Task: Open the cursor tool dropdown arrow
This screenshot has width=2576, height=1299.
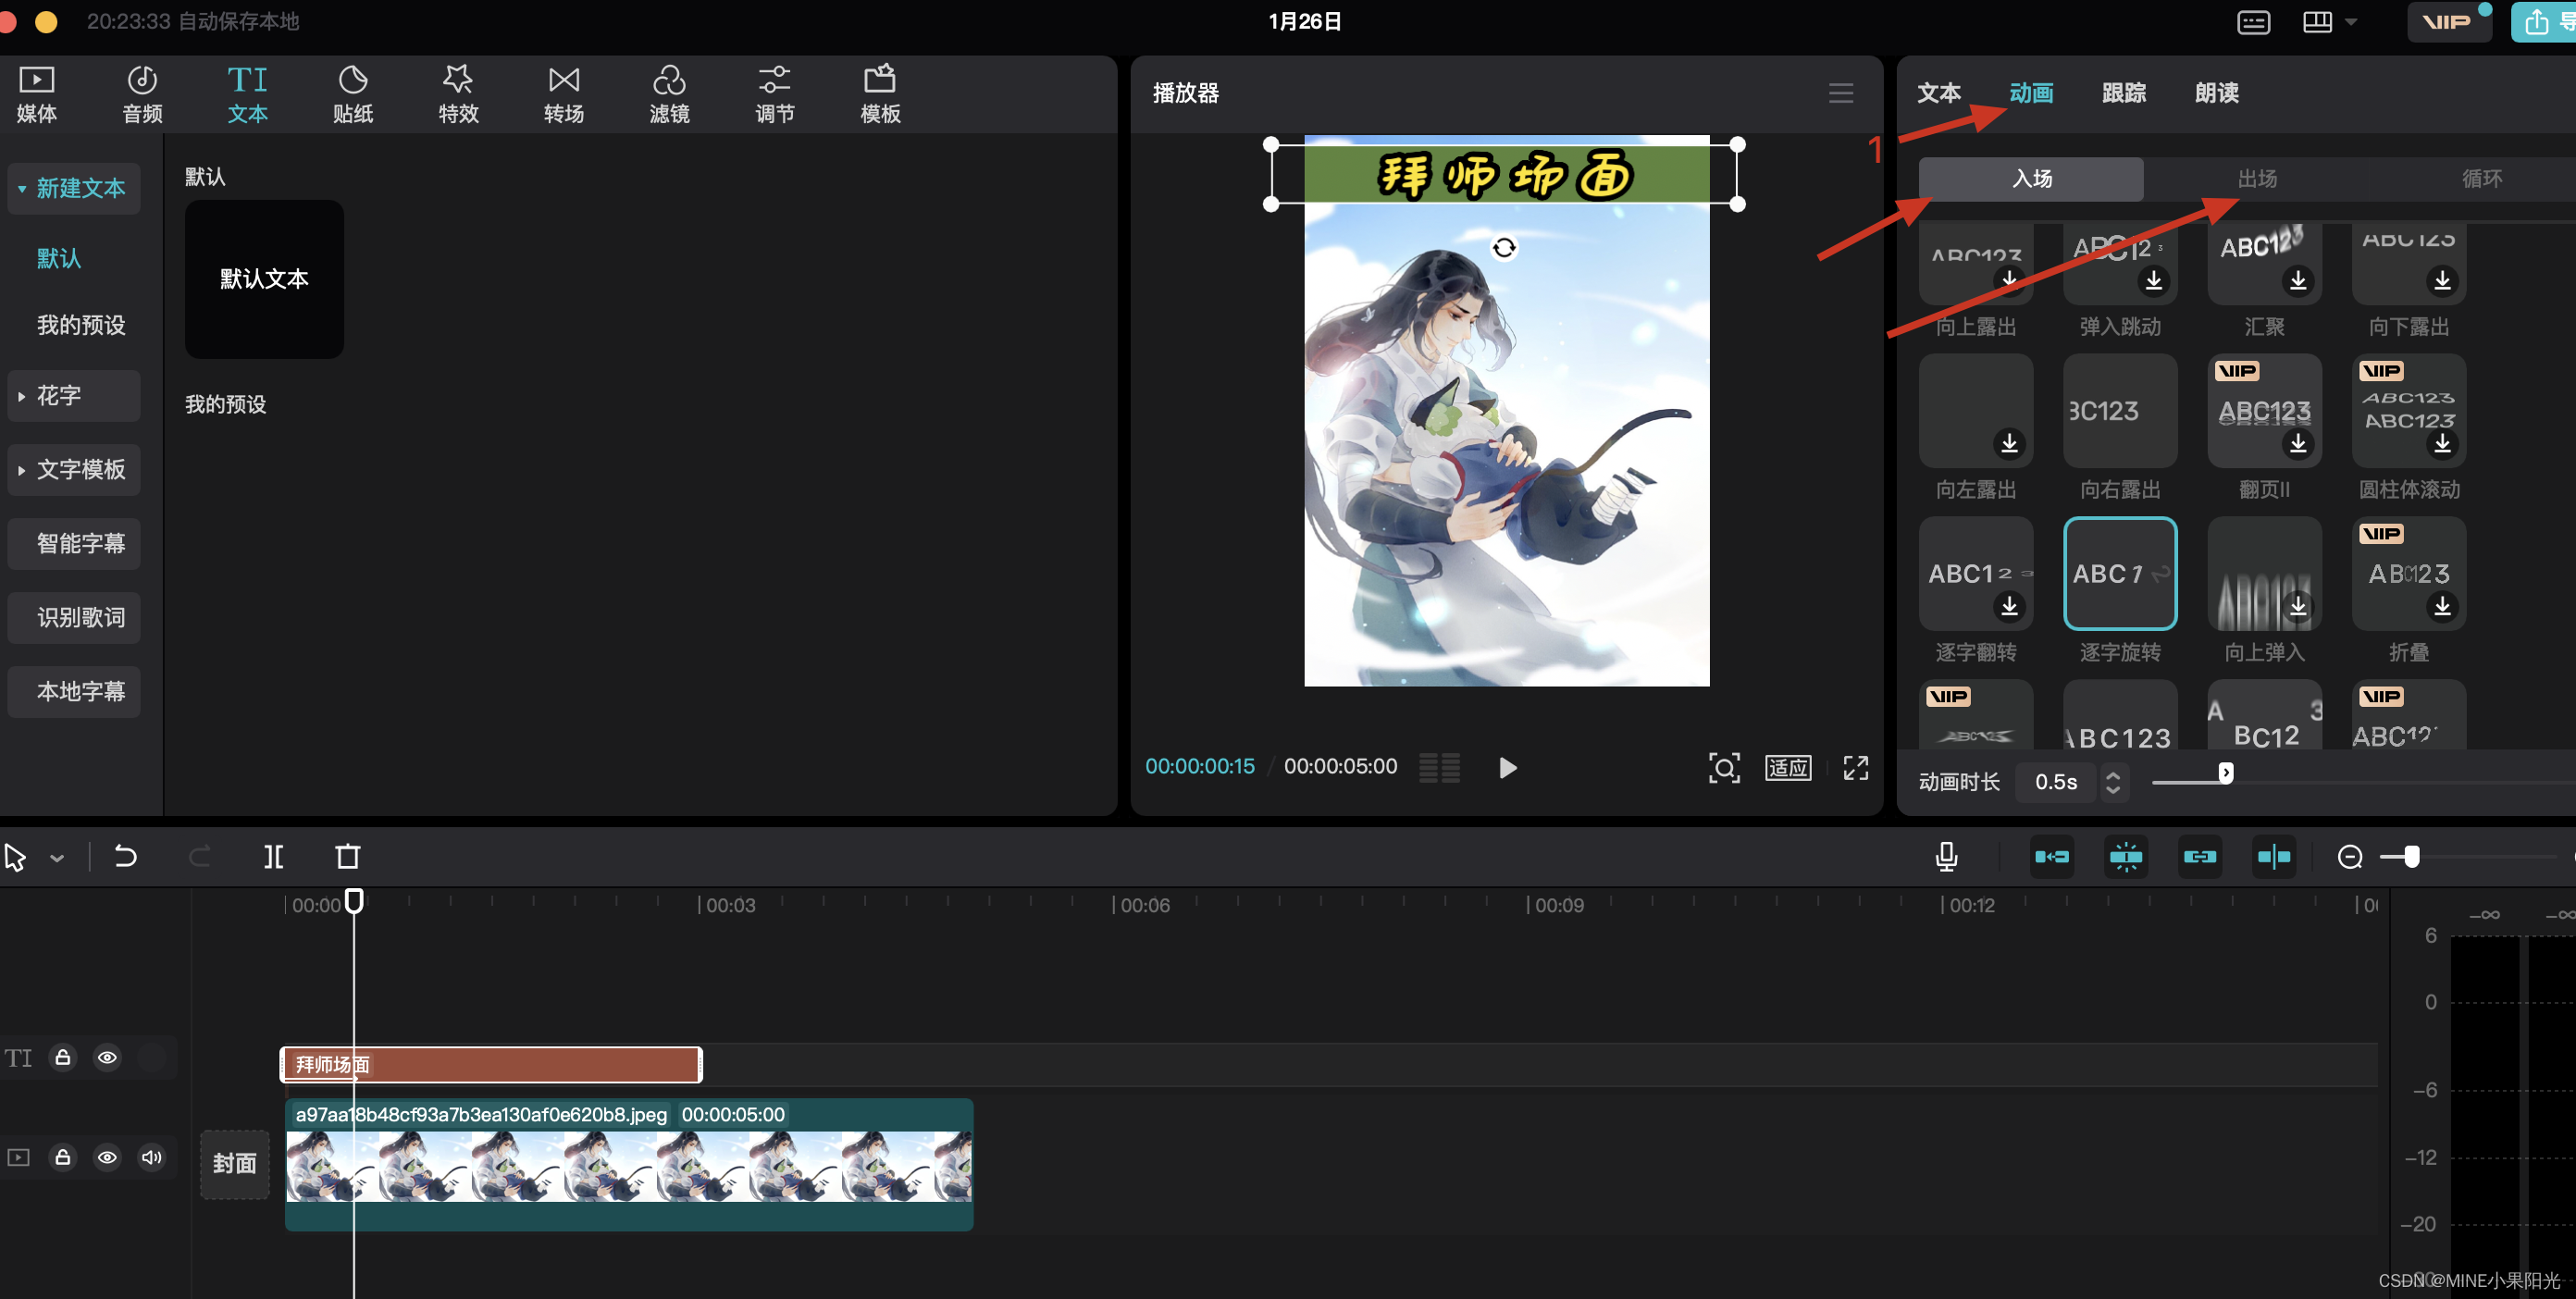Action: click(57, 858)
